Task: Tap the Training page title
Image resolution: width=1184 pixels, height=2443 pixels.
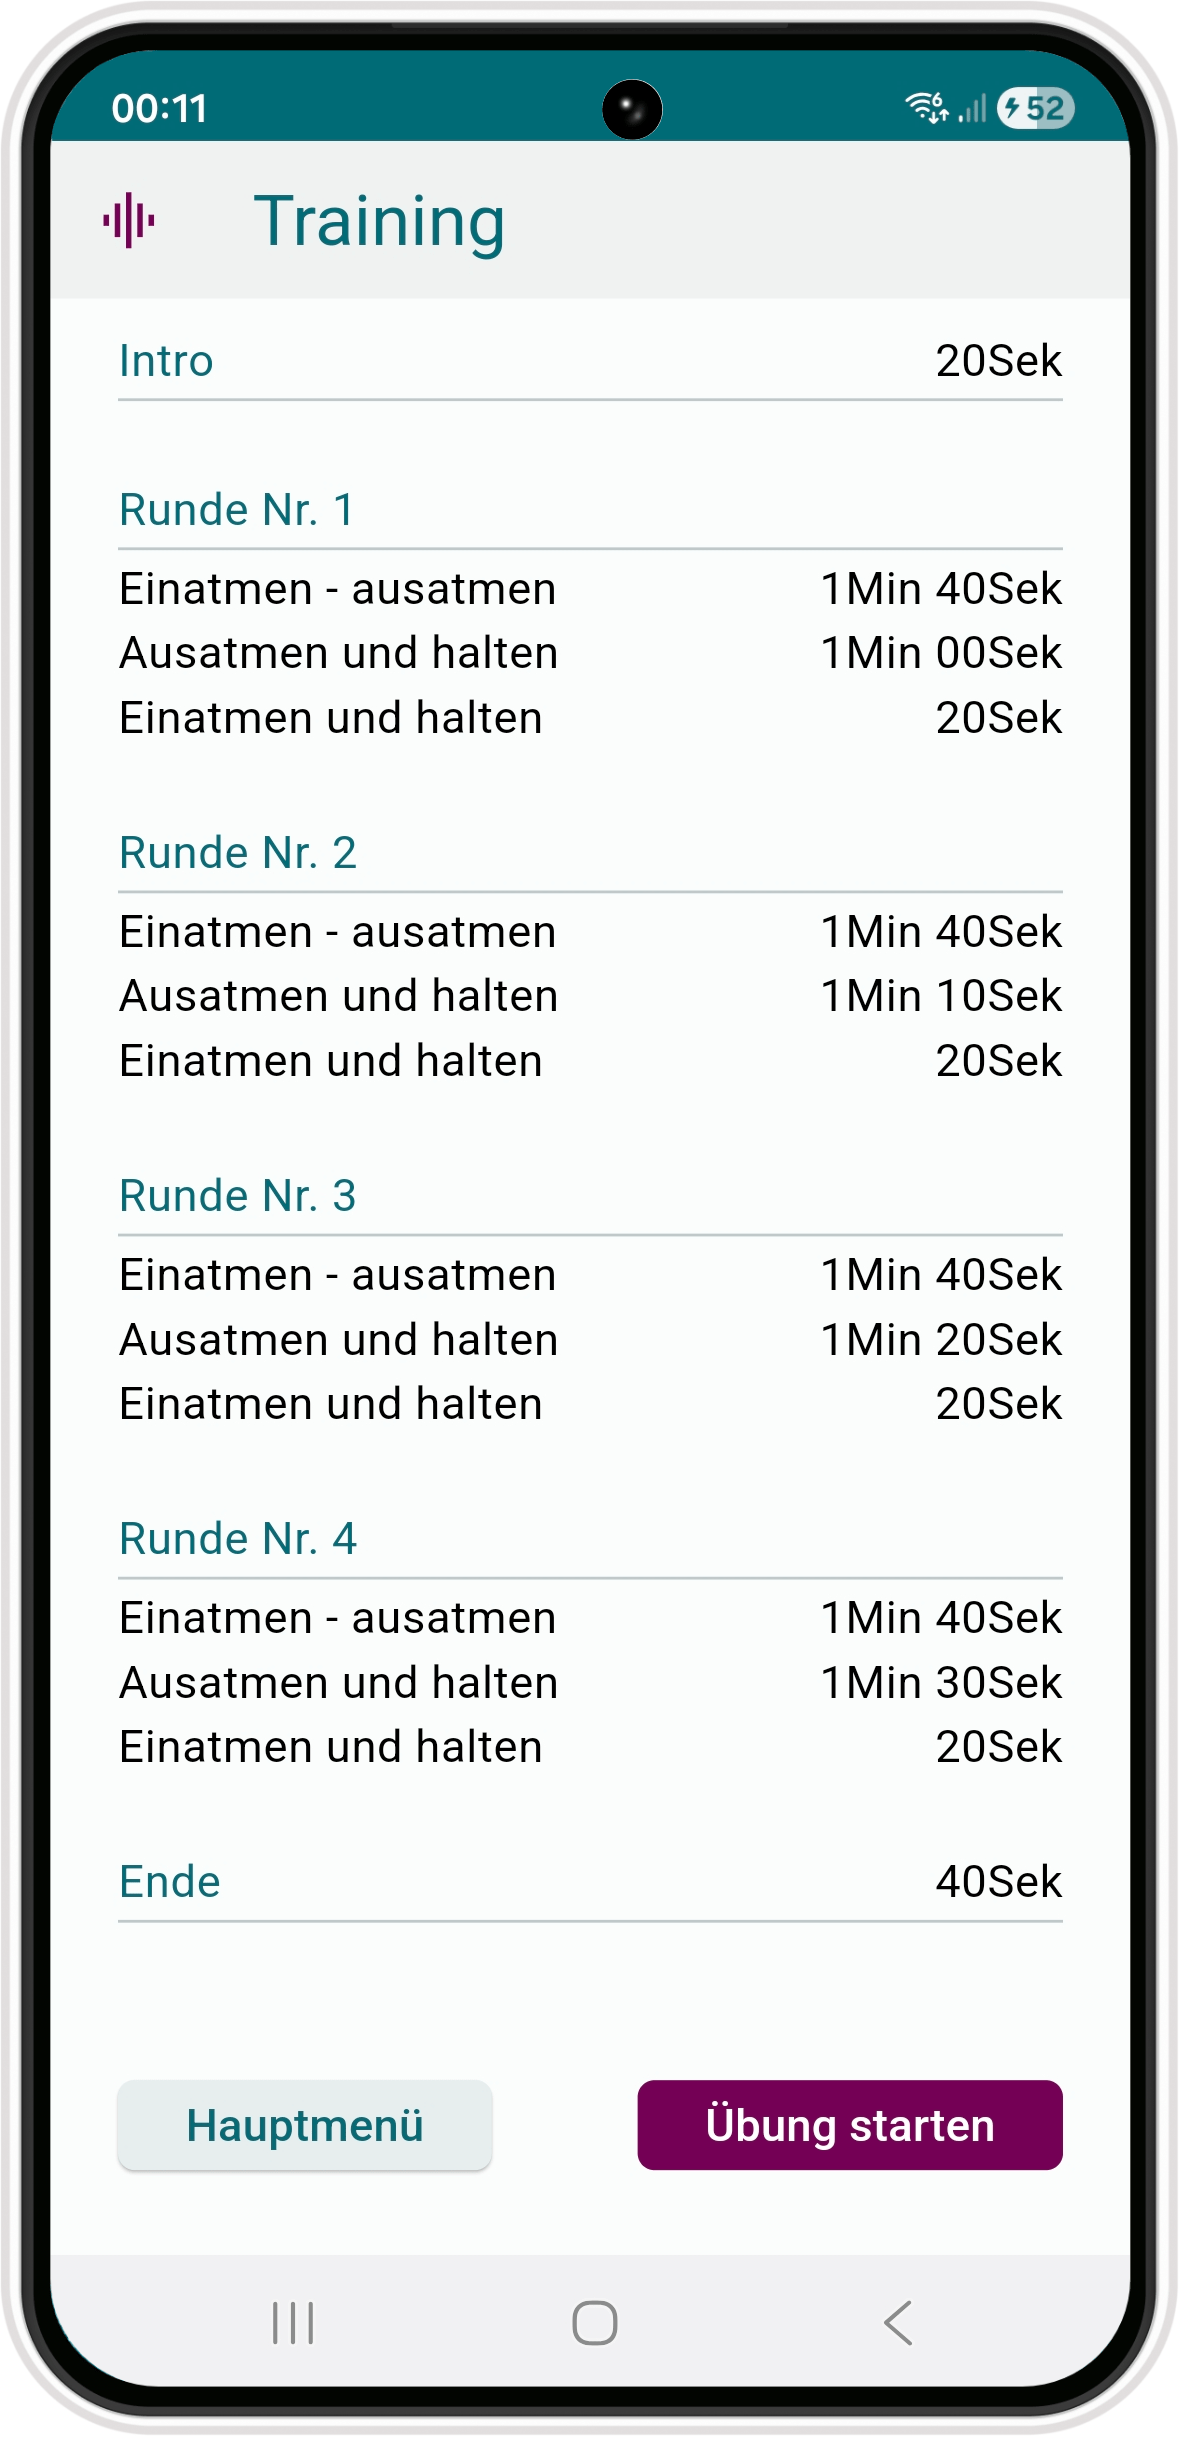Action: tap(379, 221)
